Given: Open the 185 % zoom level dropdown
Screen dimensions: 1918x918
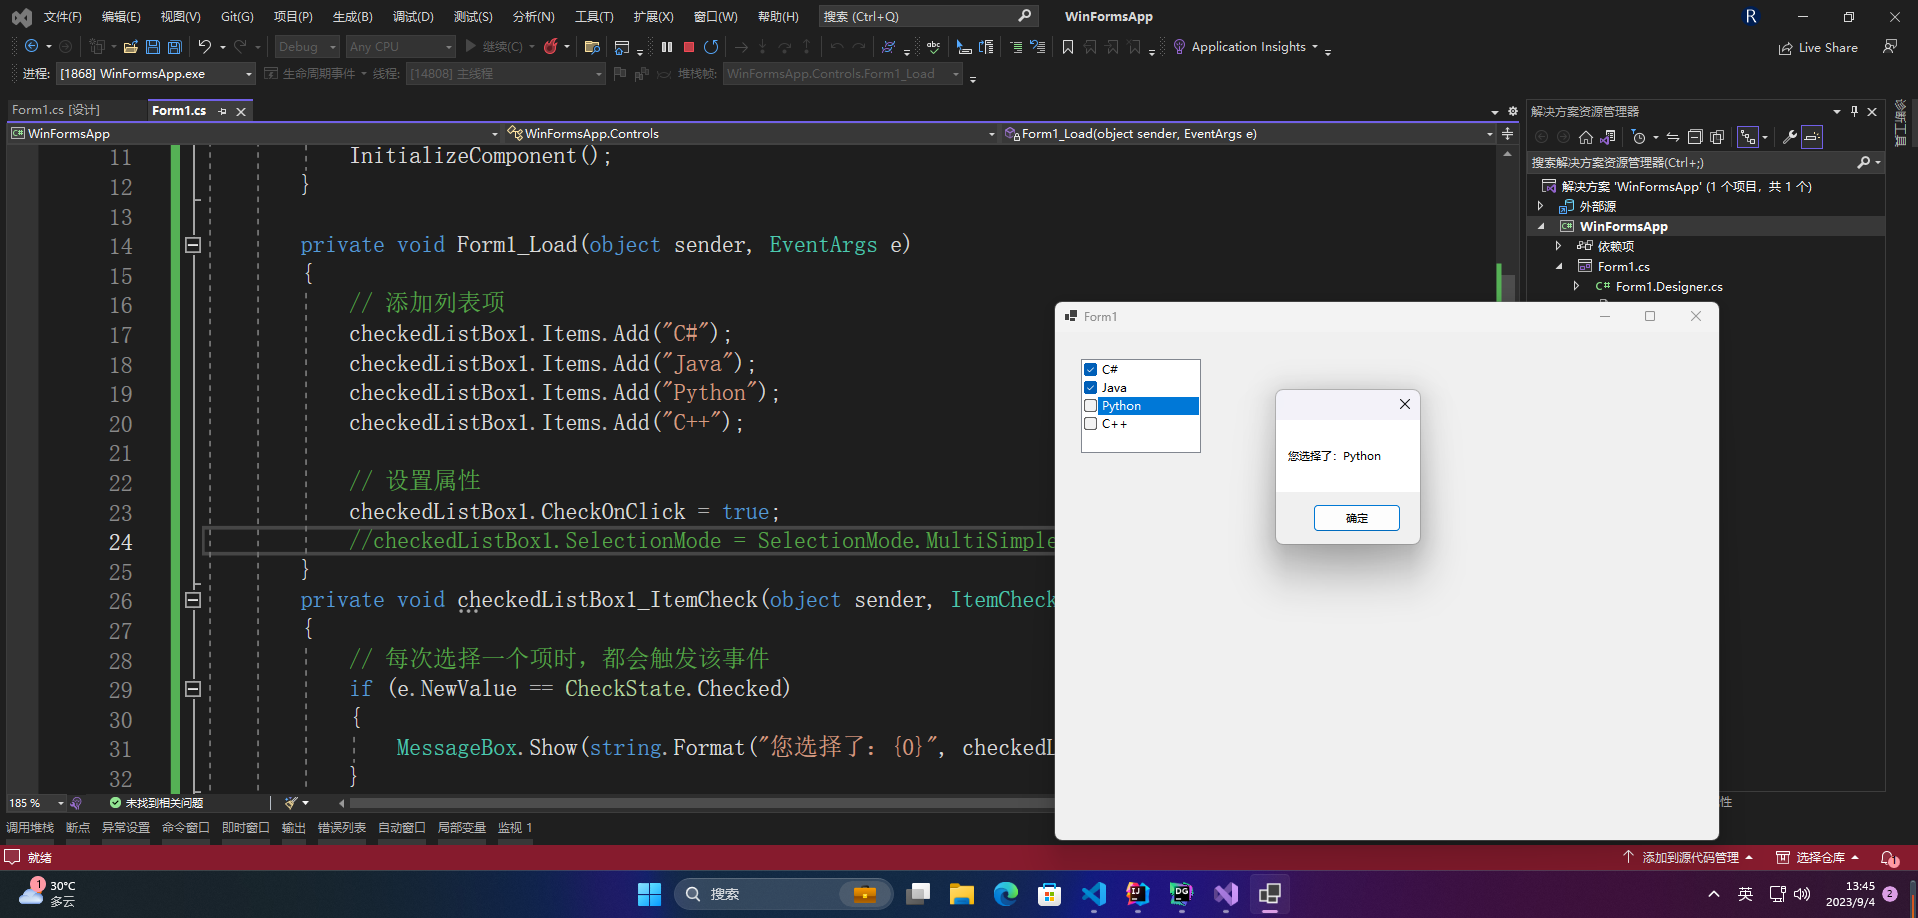Looking at the screenshot, I should pos(36,803).
